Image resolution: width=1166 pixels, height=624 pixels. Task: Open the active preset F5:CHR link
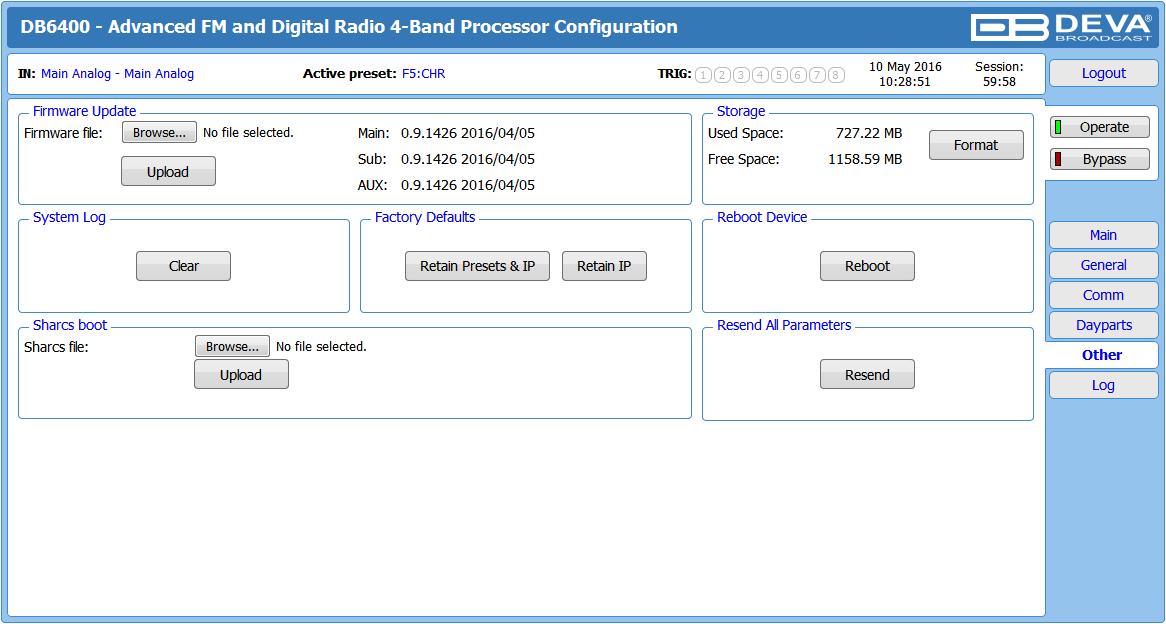pos(423,74)
